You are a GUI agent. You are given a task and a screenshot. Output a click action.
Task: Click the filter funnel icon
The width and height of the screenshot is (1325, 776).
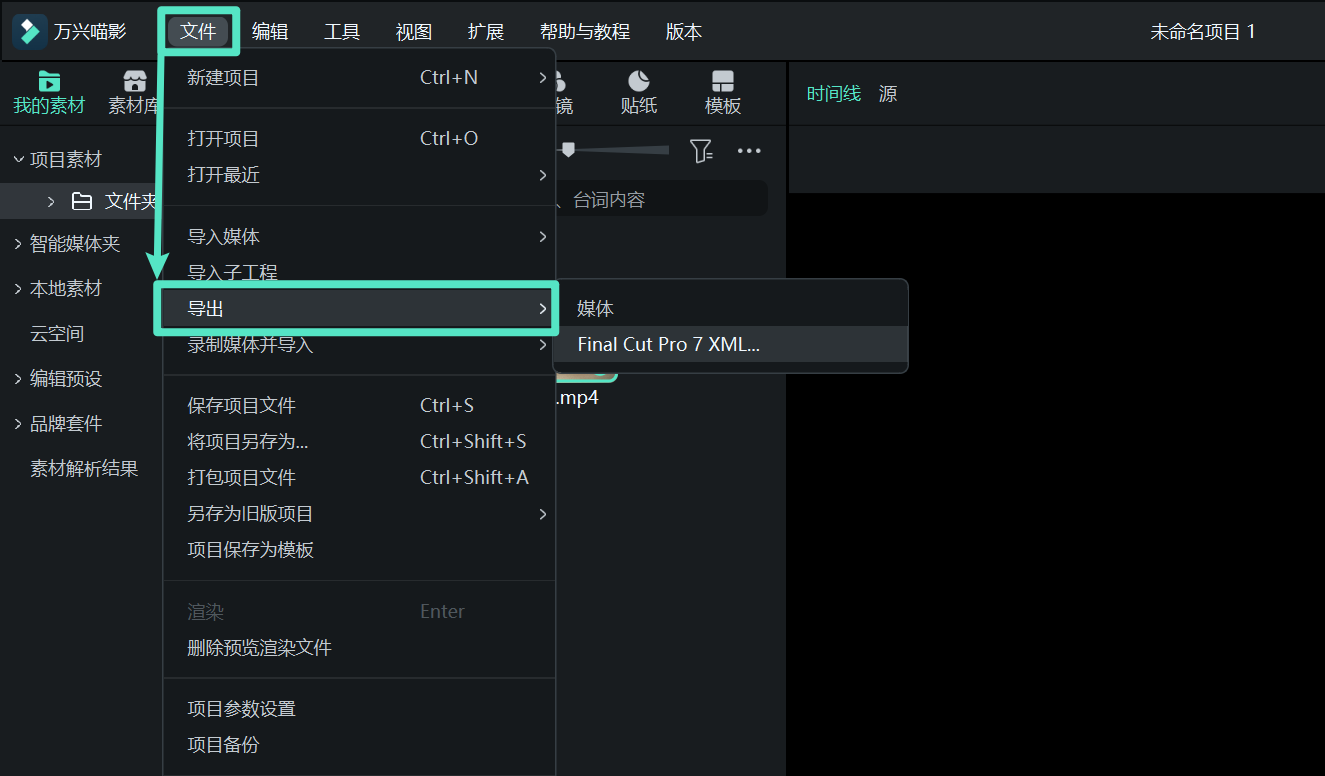[x=701, y=151]
